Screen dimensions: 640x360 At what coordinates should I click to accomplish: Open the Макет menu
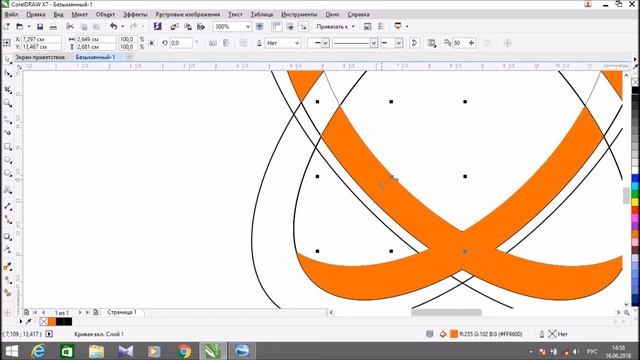point(79,14)
